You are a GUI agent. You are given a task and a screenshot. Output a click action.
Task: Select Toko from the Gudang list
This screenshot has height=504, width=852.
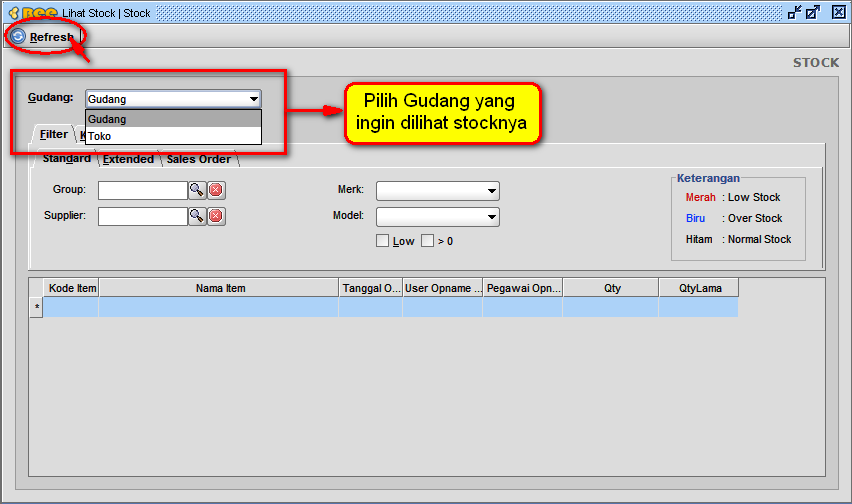[x=100, y=136]
